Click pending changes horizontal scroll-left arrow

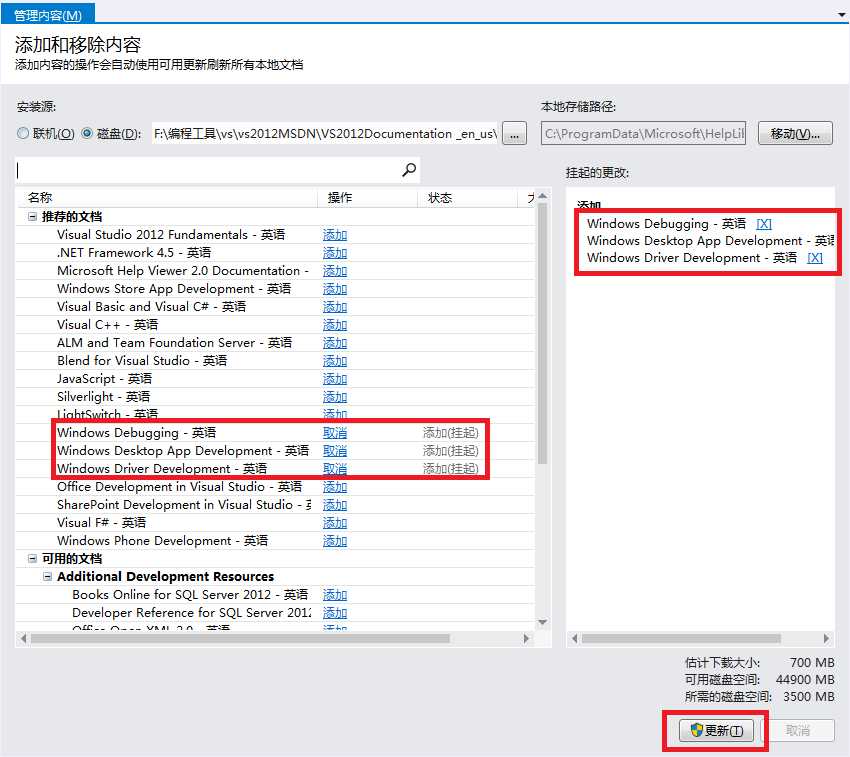click(575, 638)
